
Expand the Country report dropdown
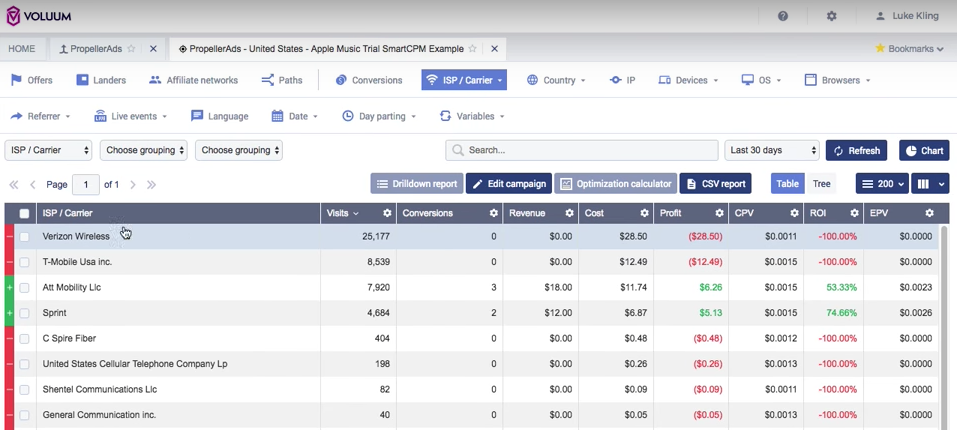point(556,80)
